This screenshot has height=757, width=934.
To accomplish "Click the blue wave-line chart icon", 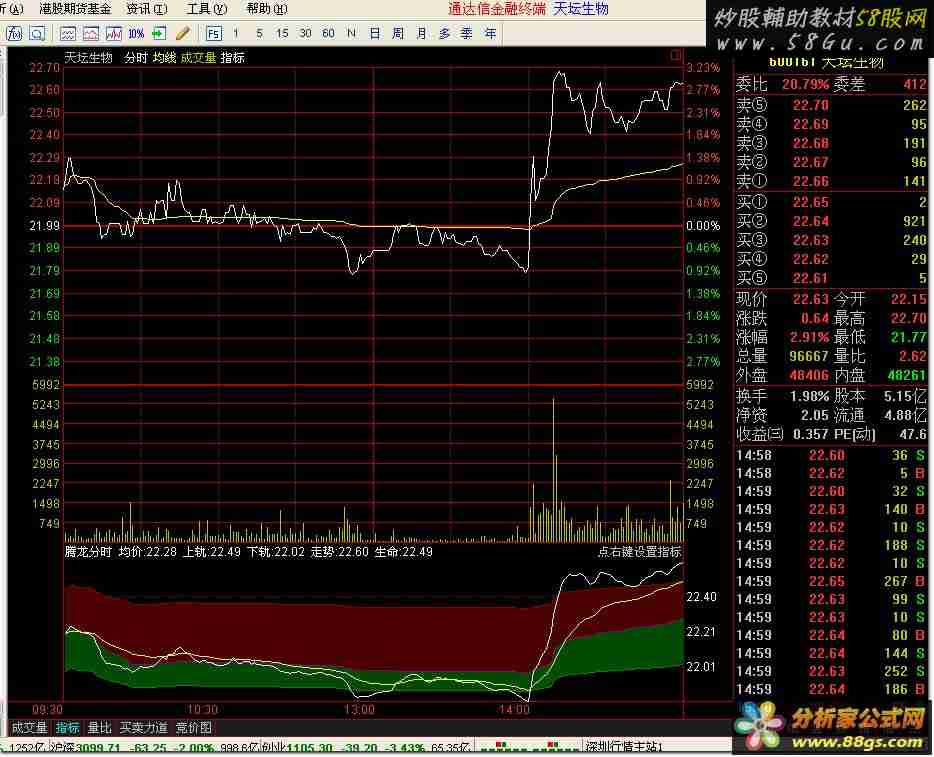I will coord(67,33).
